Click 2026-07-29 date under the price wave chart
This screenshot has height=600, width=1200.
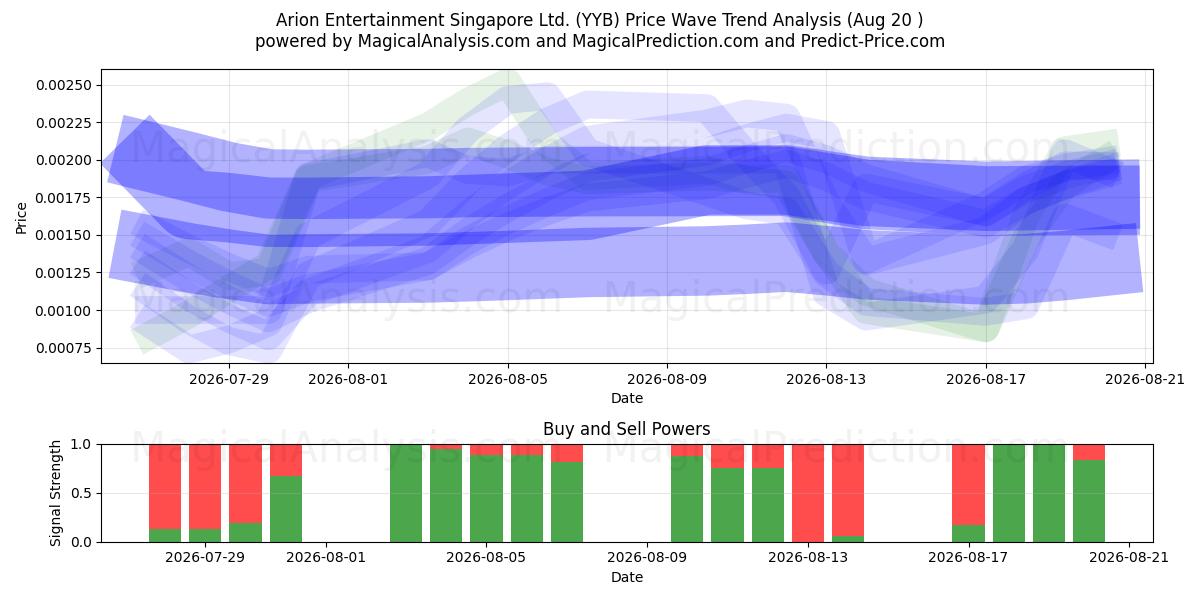point(229,378)
